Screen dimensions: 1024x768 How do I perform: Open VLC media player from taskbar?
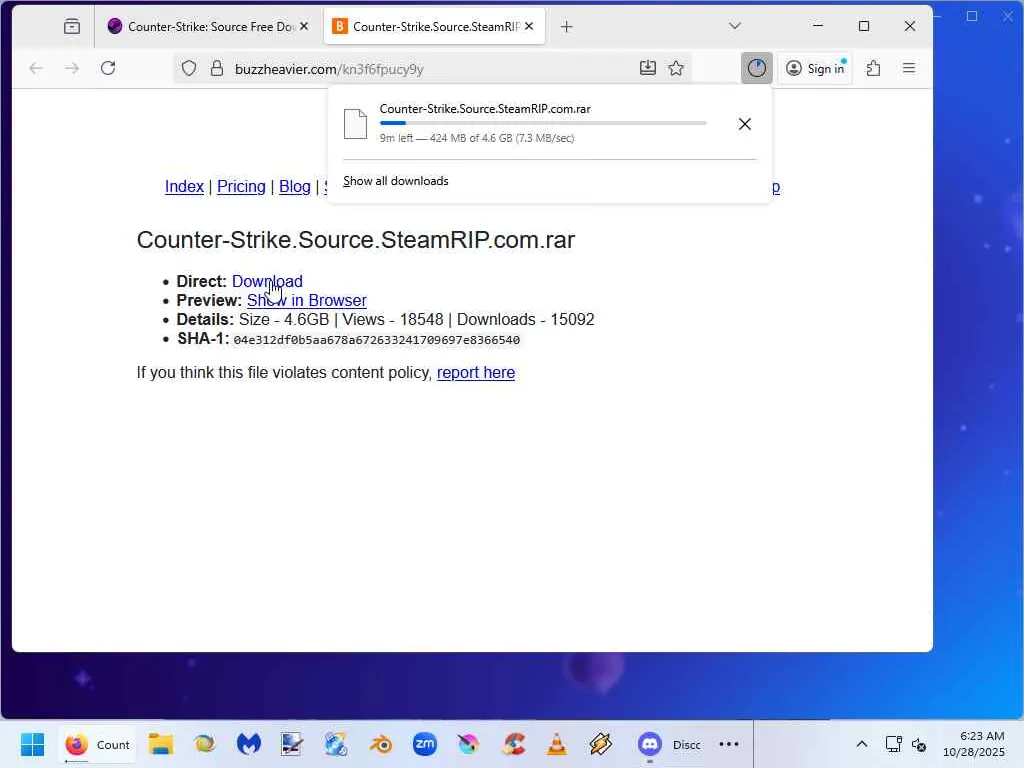coord(557,744)
